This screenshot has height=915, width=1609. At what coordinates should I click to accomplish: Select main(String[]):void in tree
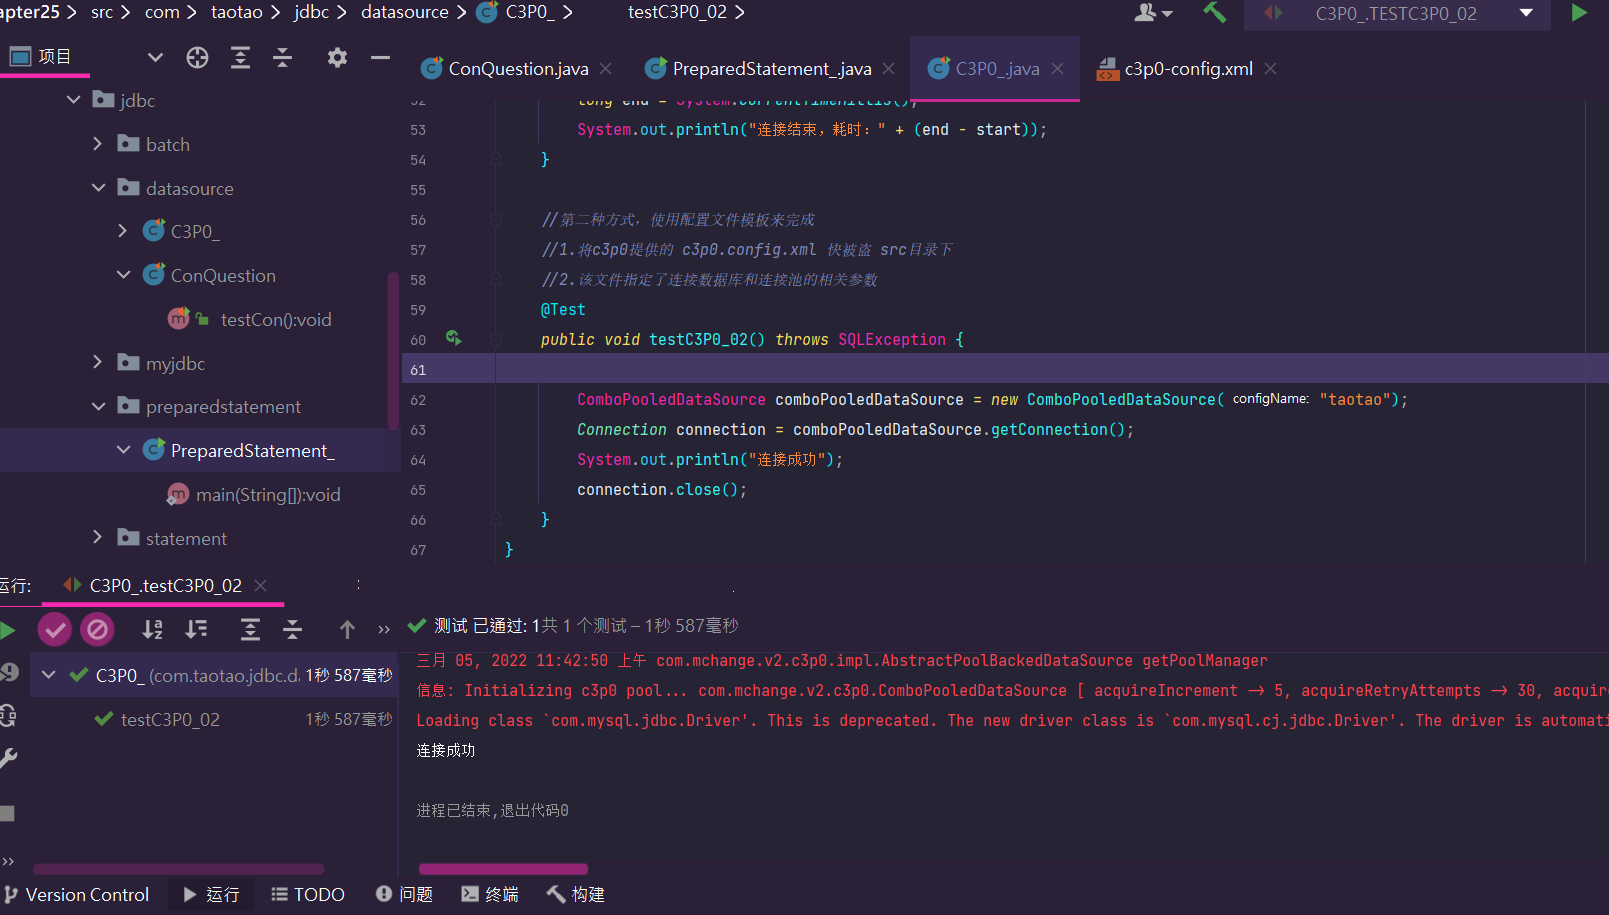pos(268,495)
